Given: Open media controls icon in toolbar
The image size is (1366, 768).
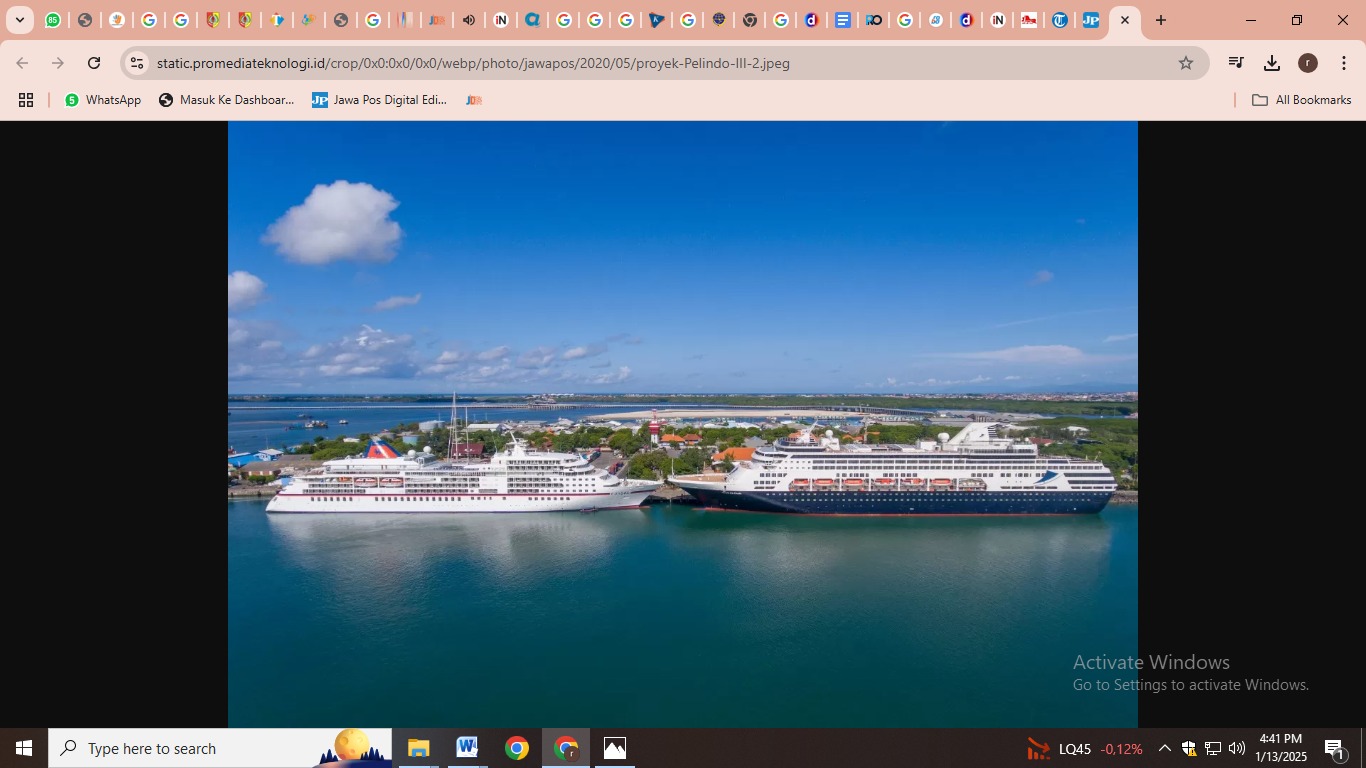Looking at the screenshot, I should point(1236,63).
